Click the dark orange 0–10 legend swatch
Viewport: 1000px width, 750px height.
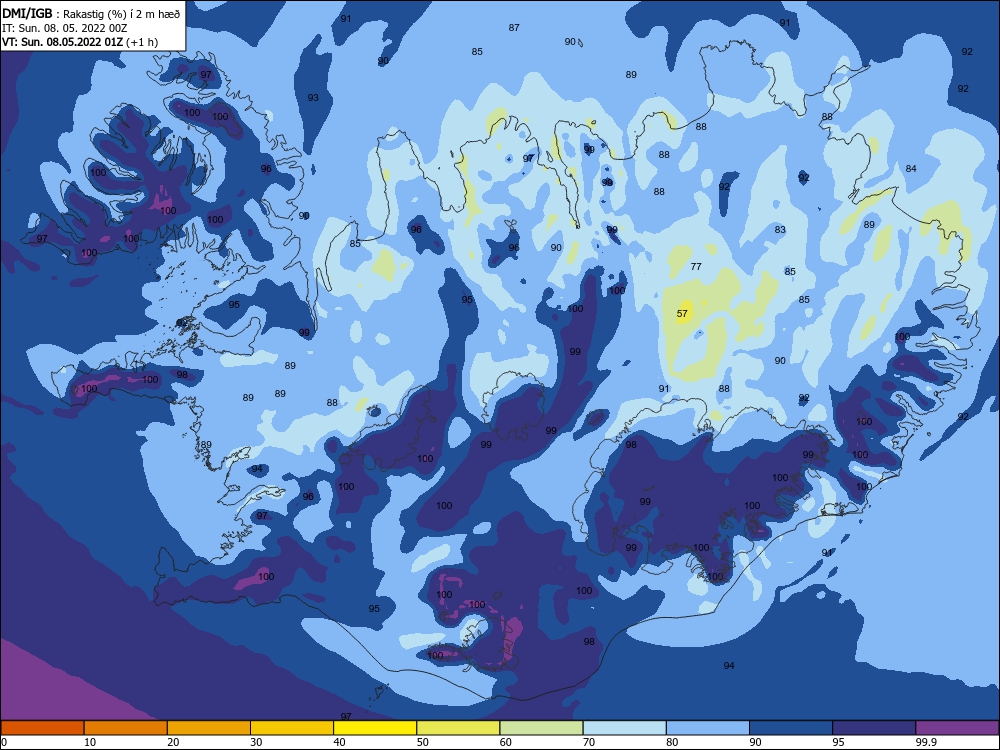(x=42, y=728)
